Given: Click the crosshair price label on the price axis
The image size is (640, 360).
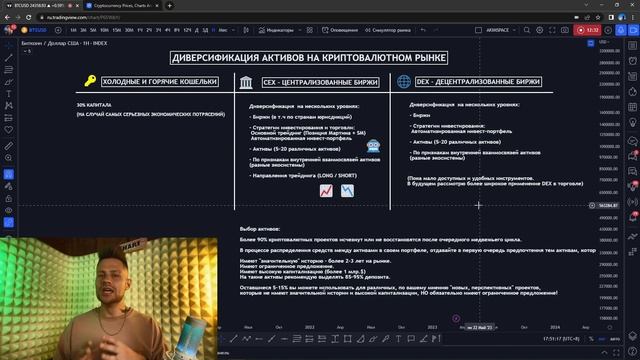Looking at the screenshot, I should (608, 206).
